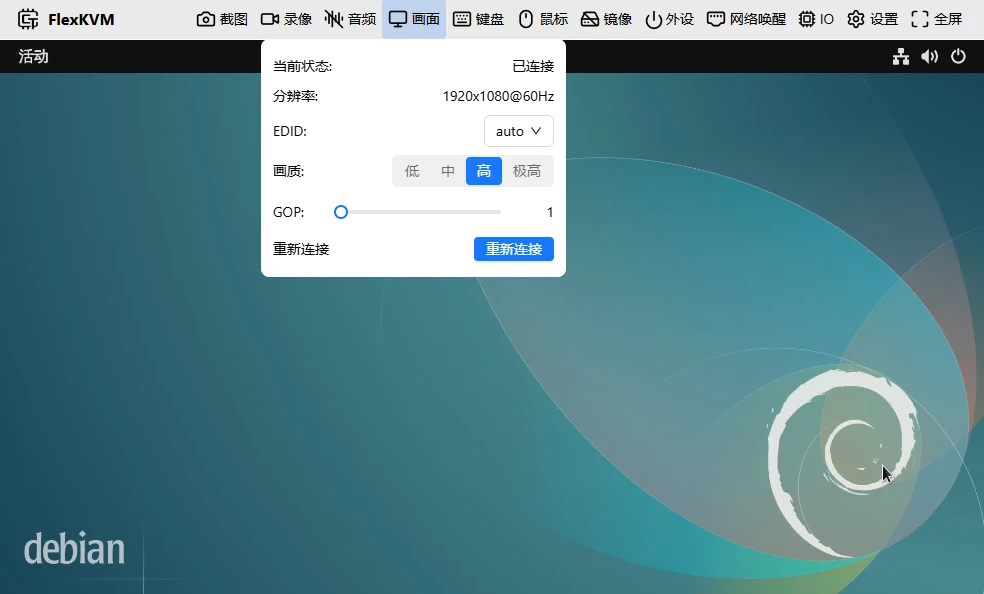The image size is (984, 594).
Task: Set picture quality to 高
Action: pos(484,171)
